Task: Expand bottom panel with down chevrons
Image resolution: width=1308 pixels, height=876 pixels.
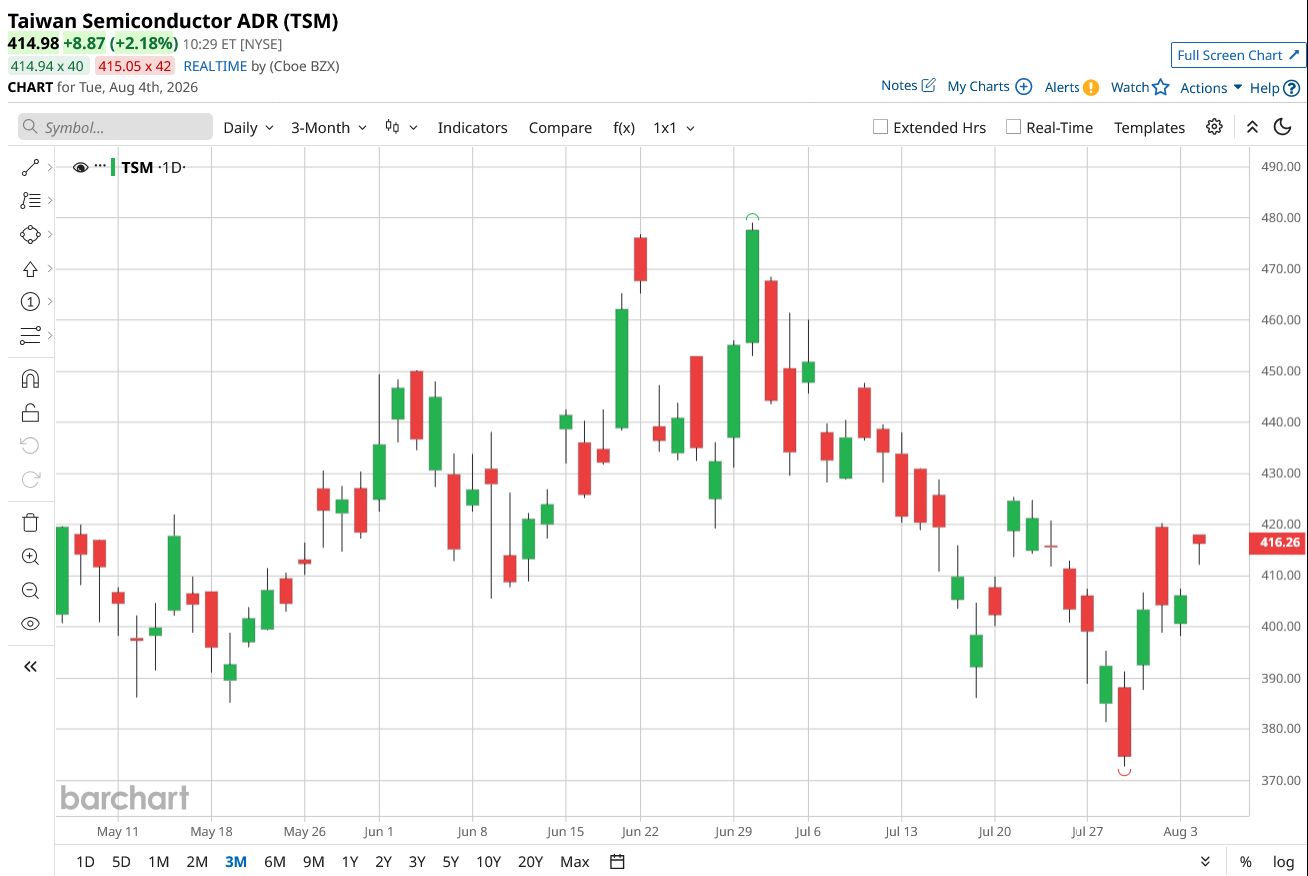Action: [1206, 862]
